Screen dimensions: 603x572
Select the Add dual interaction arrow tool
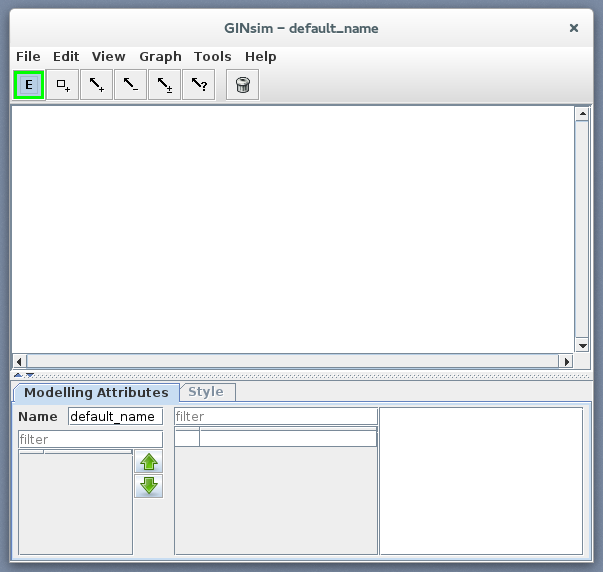(164, 85)
